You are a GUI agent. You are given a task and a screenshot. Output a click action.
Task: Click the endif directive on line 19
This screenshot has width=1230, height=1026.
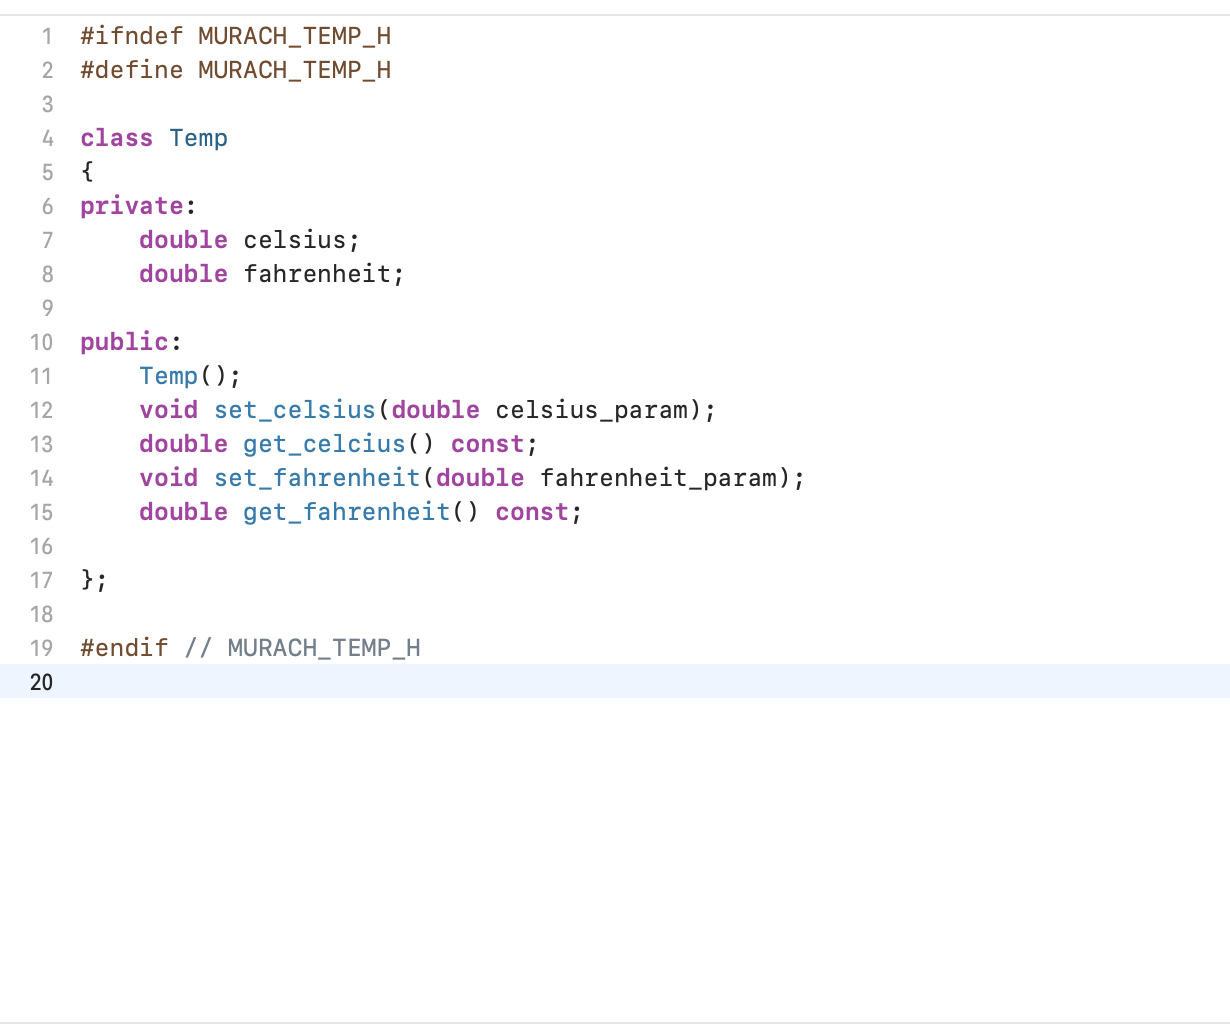point(123,648)
